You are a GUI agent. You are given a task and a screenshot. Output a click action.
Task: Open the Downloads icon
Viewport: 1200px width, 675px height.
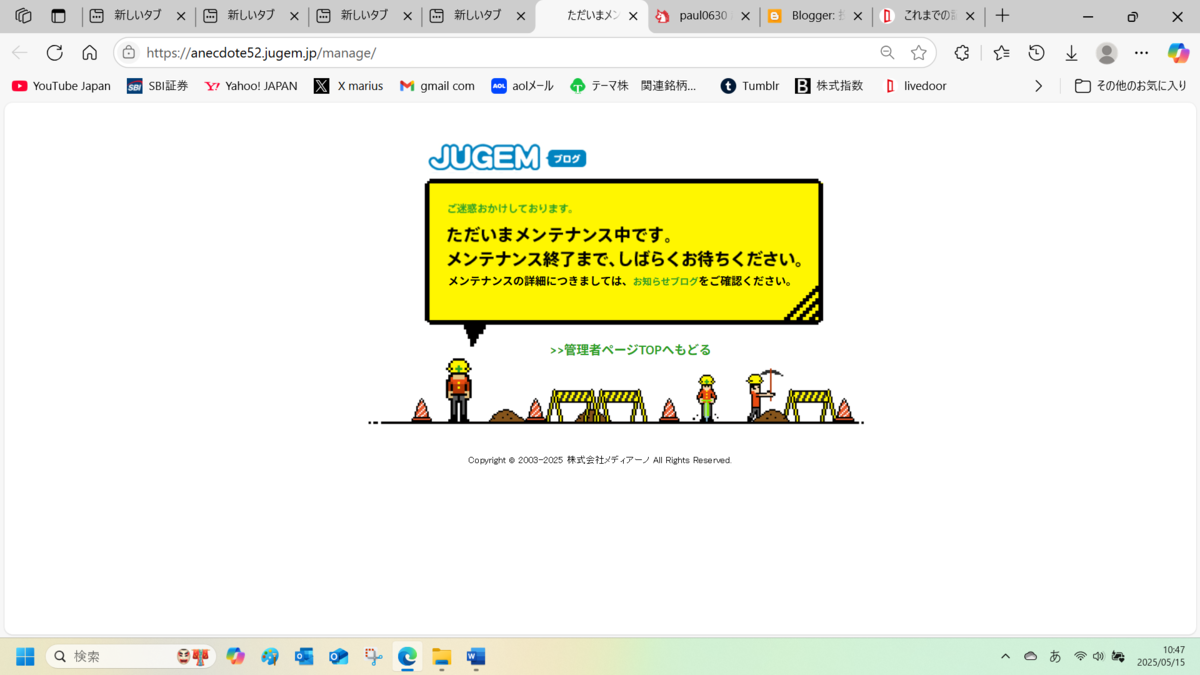1071,53
